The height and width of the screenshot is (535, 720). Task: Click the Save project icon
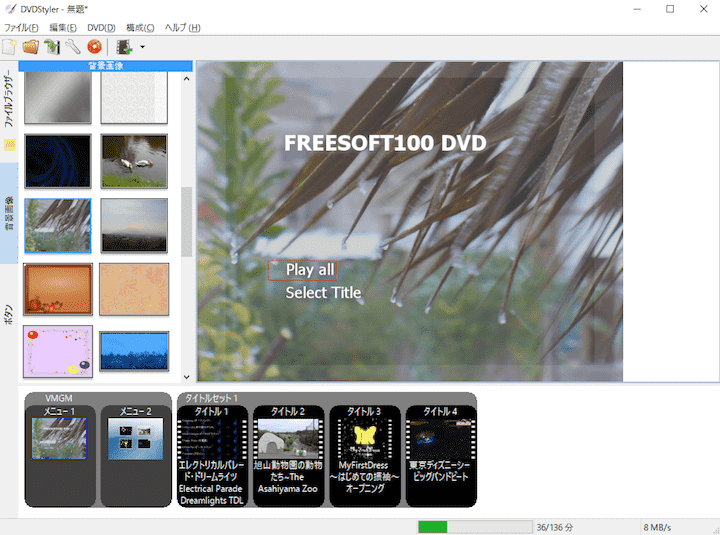(x=51, y=46)
